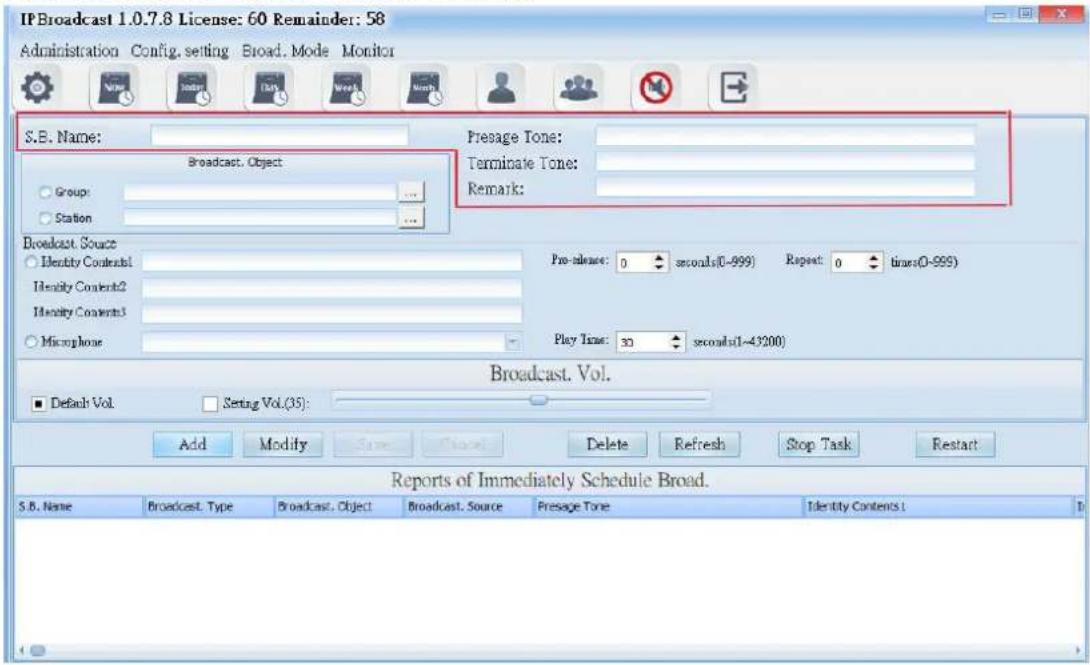Click the horizontal scrollbar thumb of the report table
Image resolution: width=1090 pixels, height=665 pixels.
38,650
